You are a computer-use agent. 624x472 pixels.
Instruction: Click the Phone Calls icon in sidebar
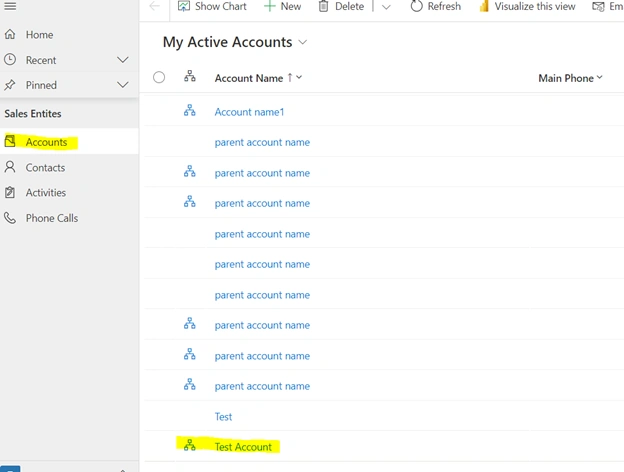point(10,218)
